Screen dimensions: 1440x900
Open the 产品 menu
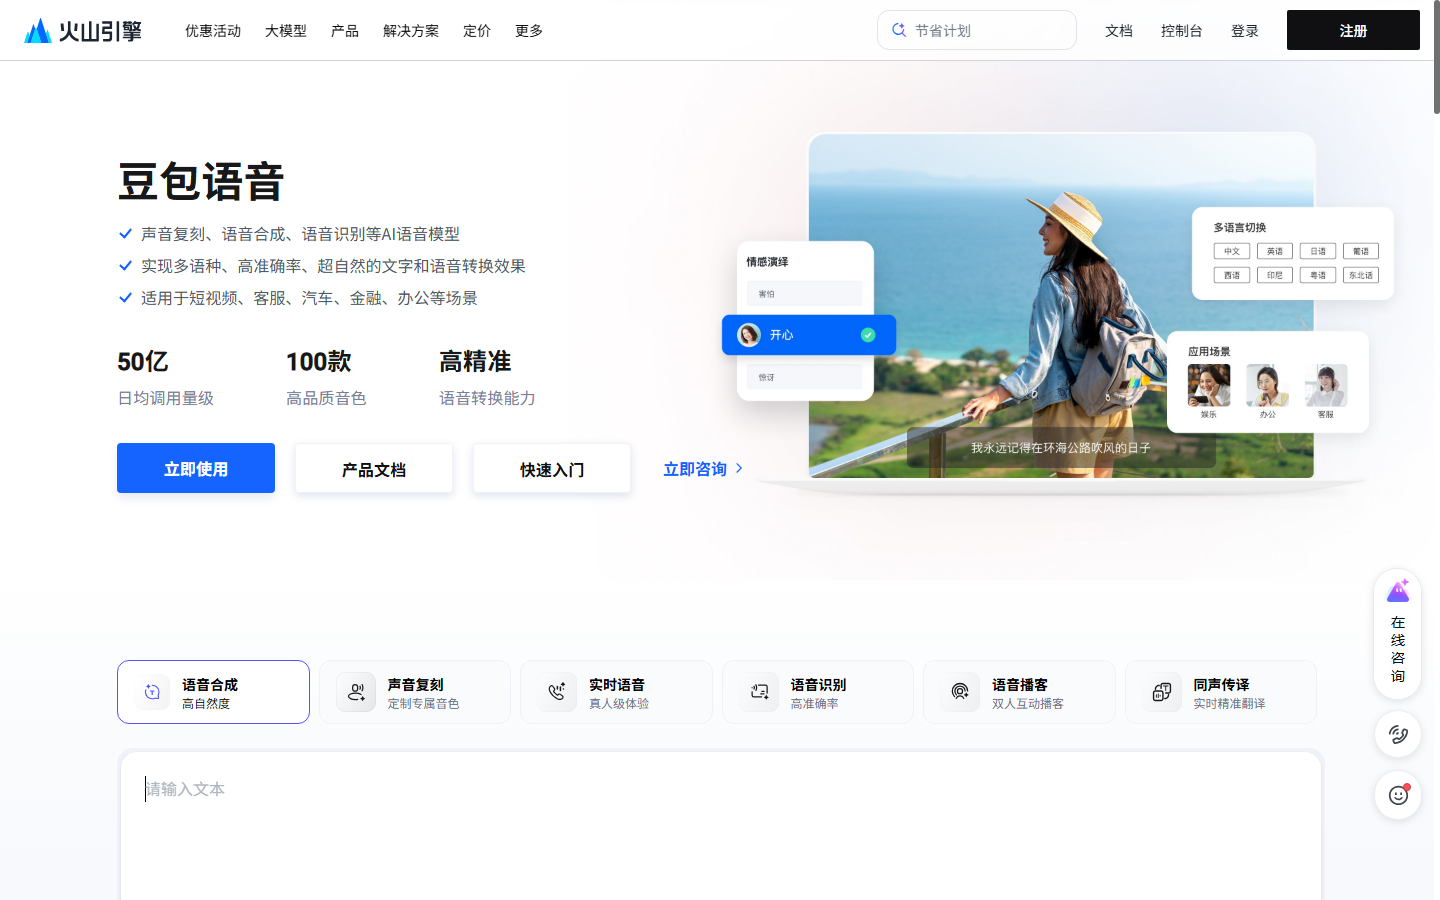pyautogui.click(x=345, y=31)
